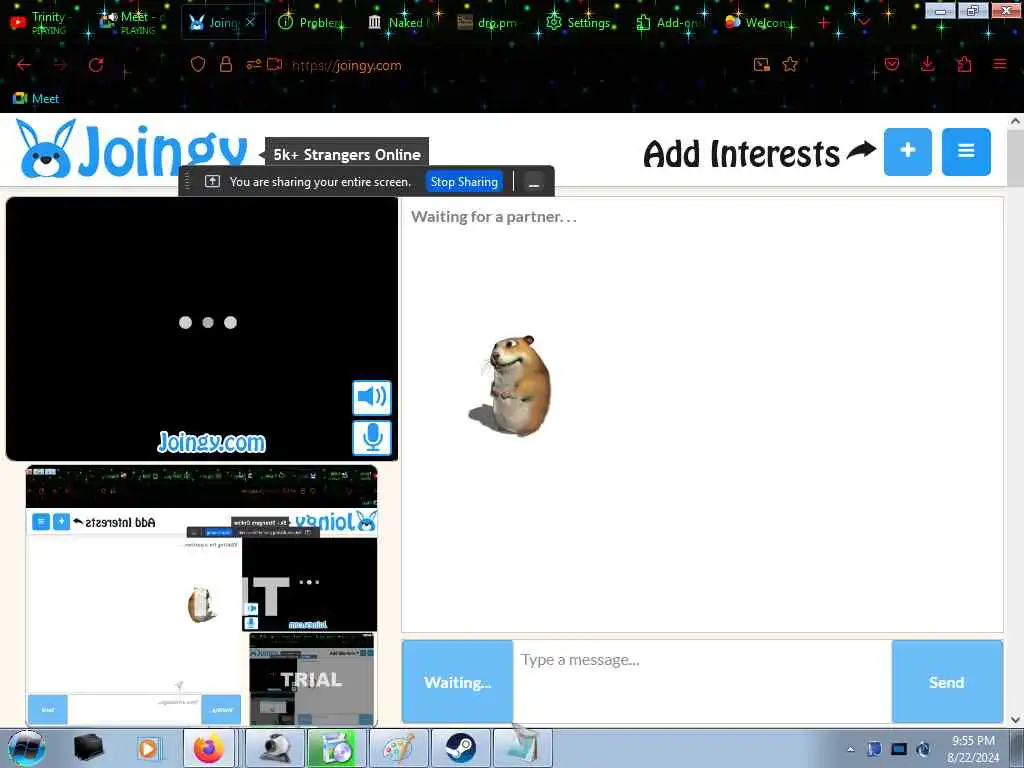Switch to the drp.pm tab
Viewport: 1024px width, 768px height.
(x=488, y=22)
